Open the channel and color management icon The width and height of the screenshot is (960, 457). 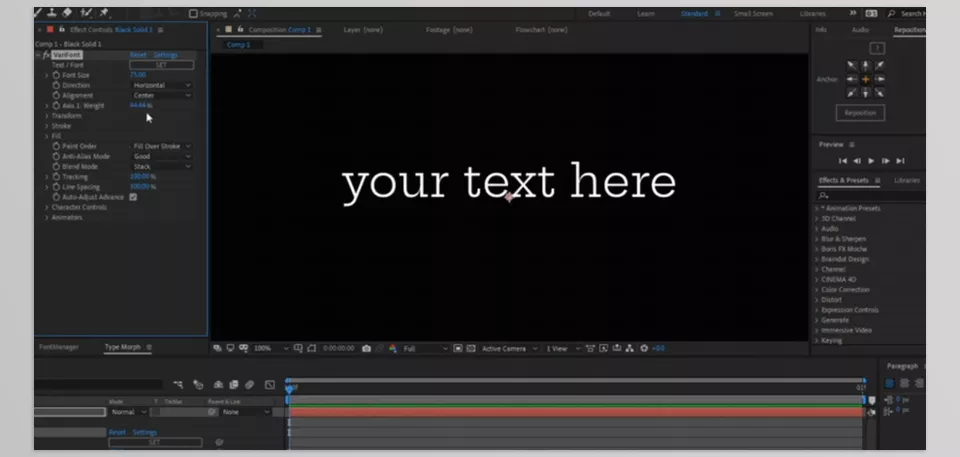pyautogui.click(x=392, y=349)
